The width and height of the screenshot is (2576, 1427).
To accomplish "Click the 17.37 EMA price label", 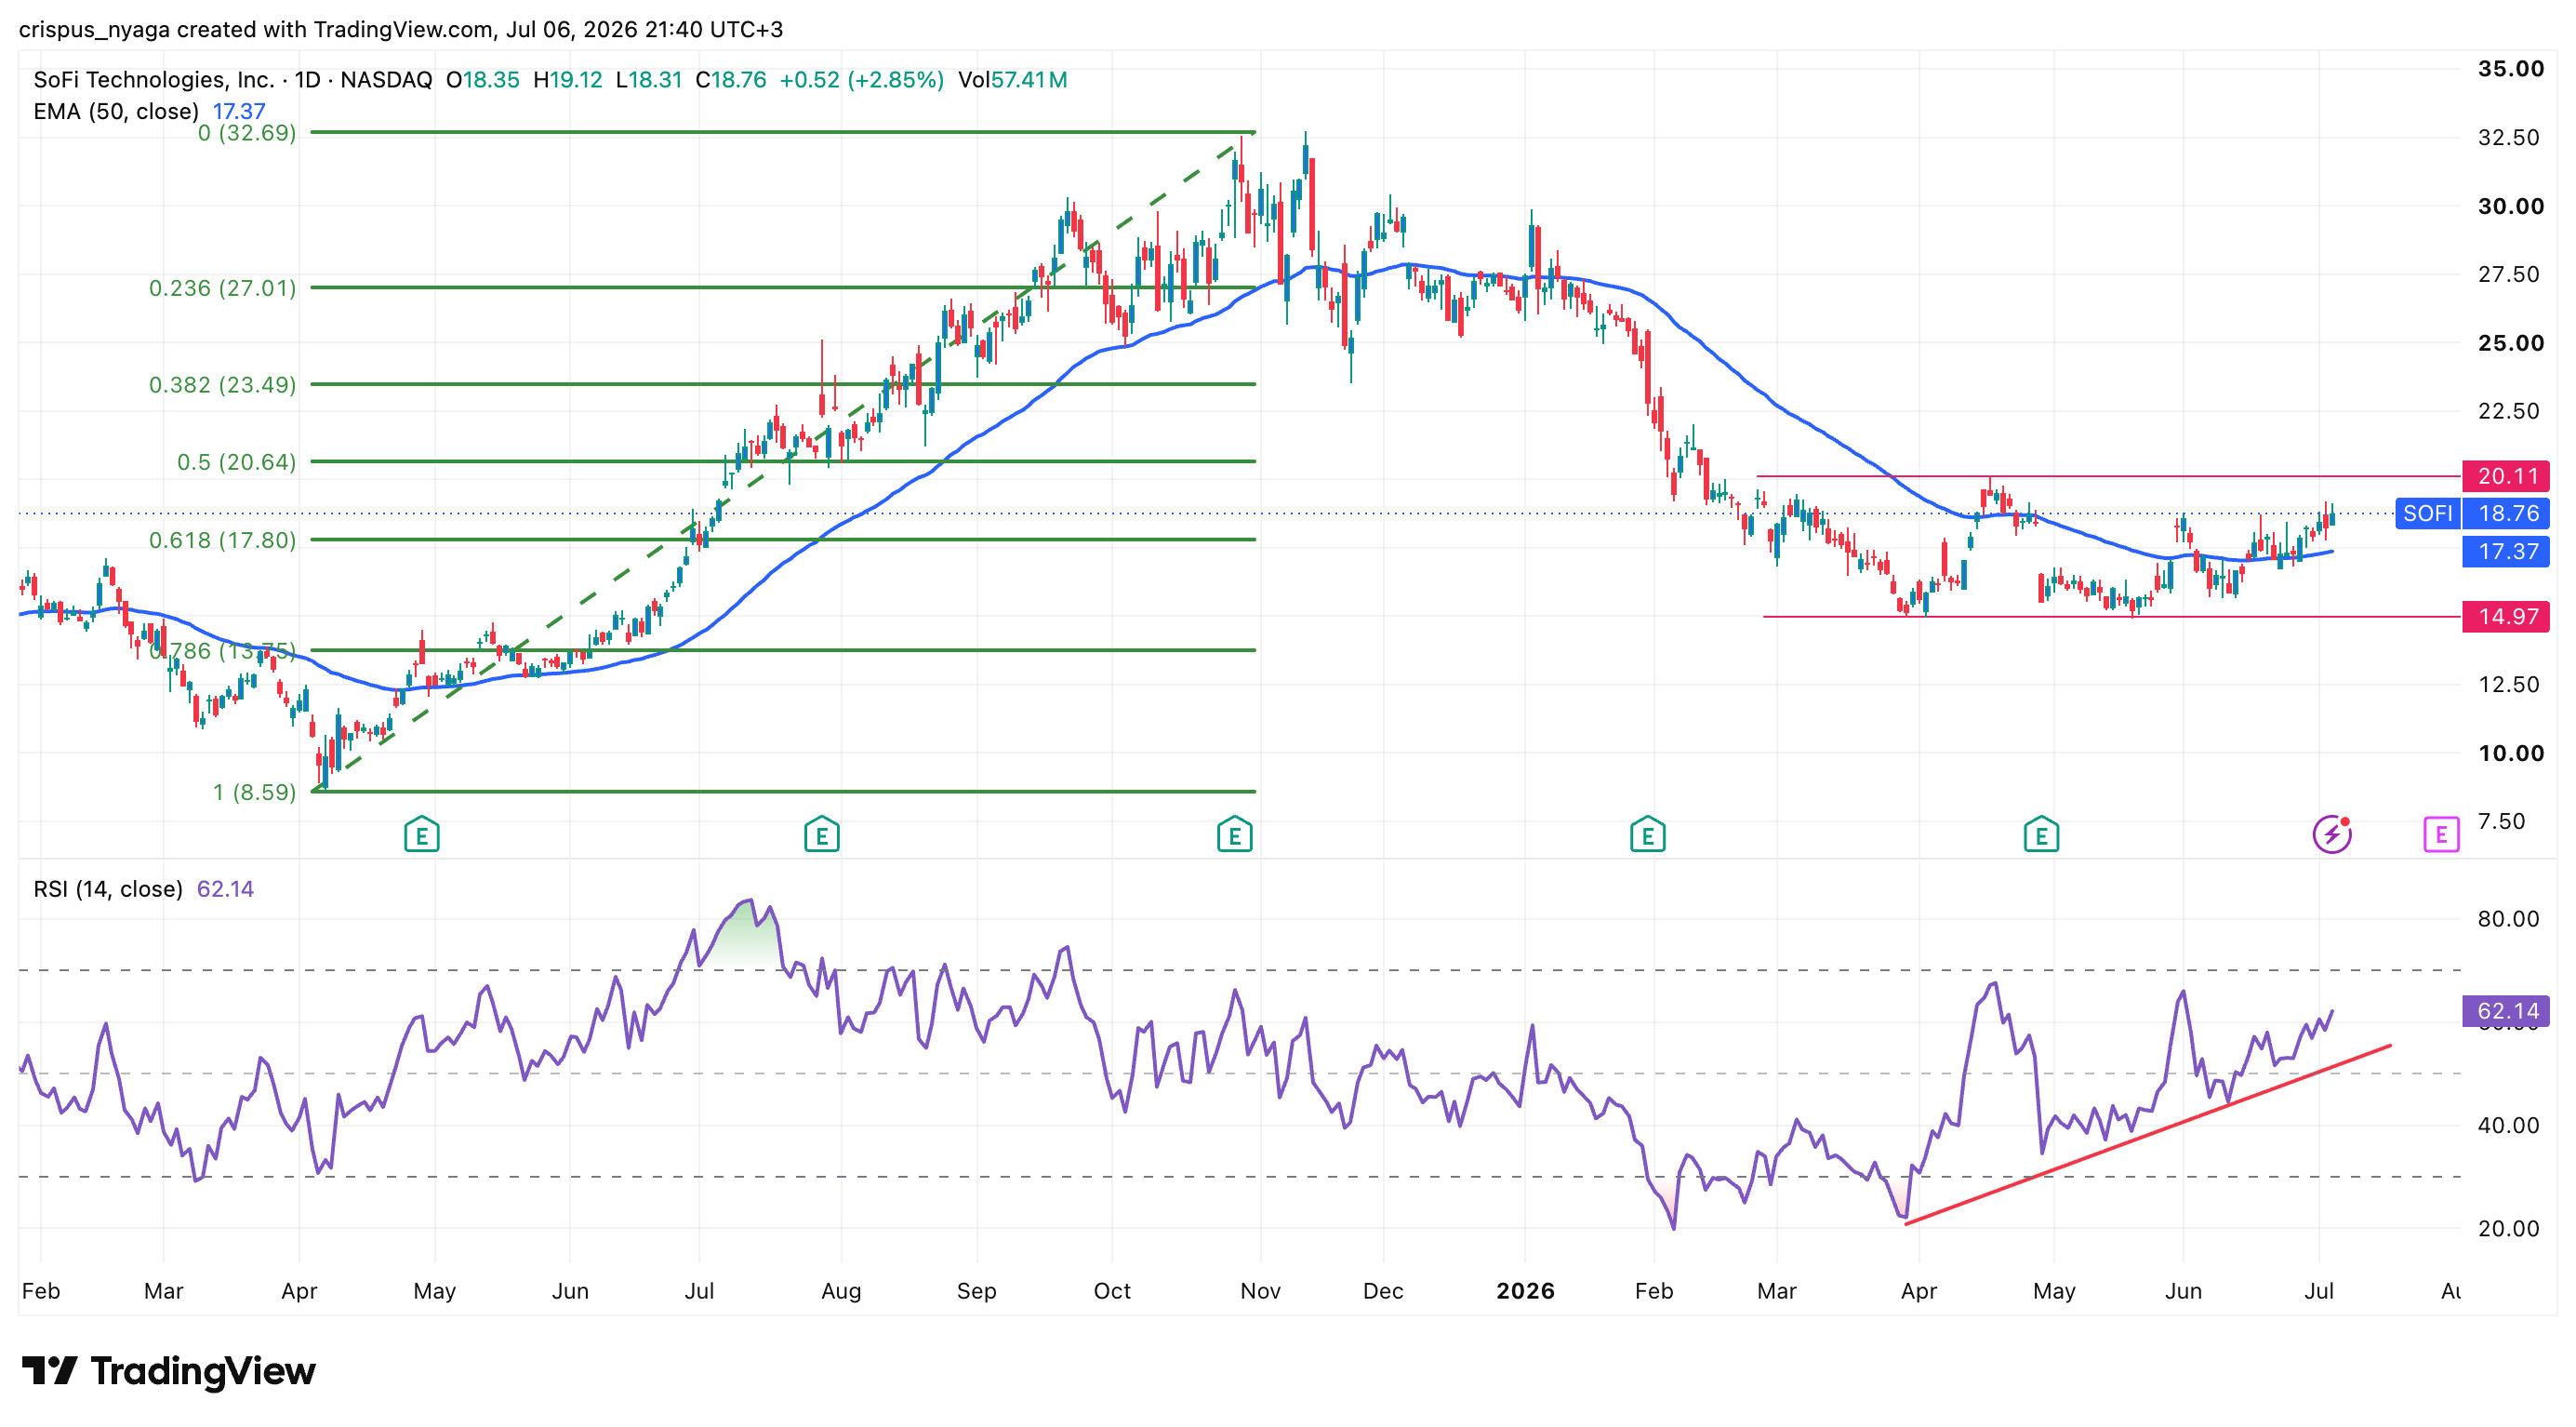I will coord(2506,551).
